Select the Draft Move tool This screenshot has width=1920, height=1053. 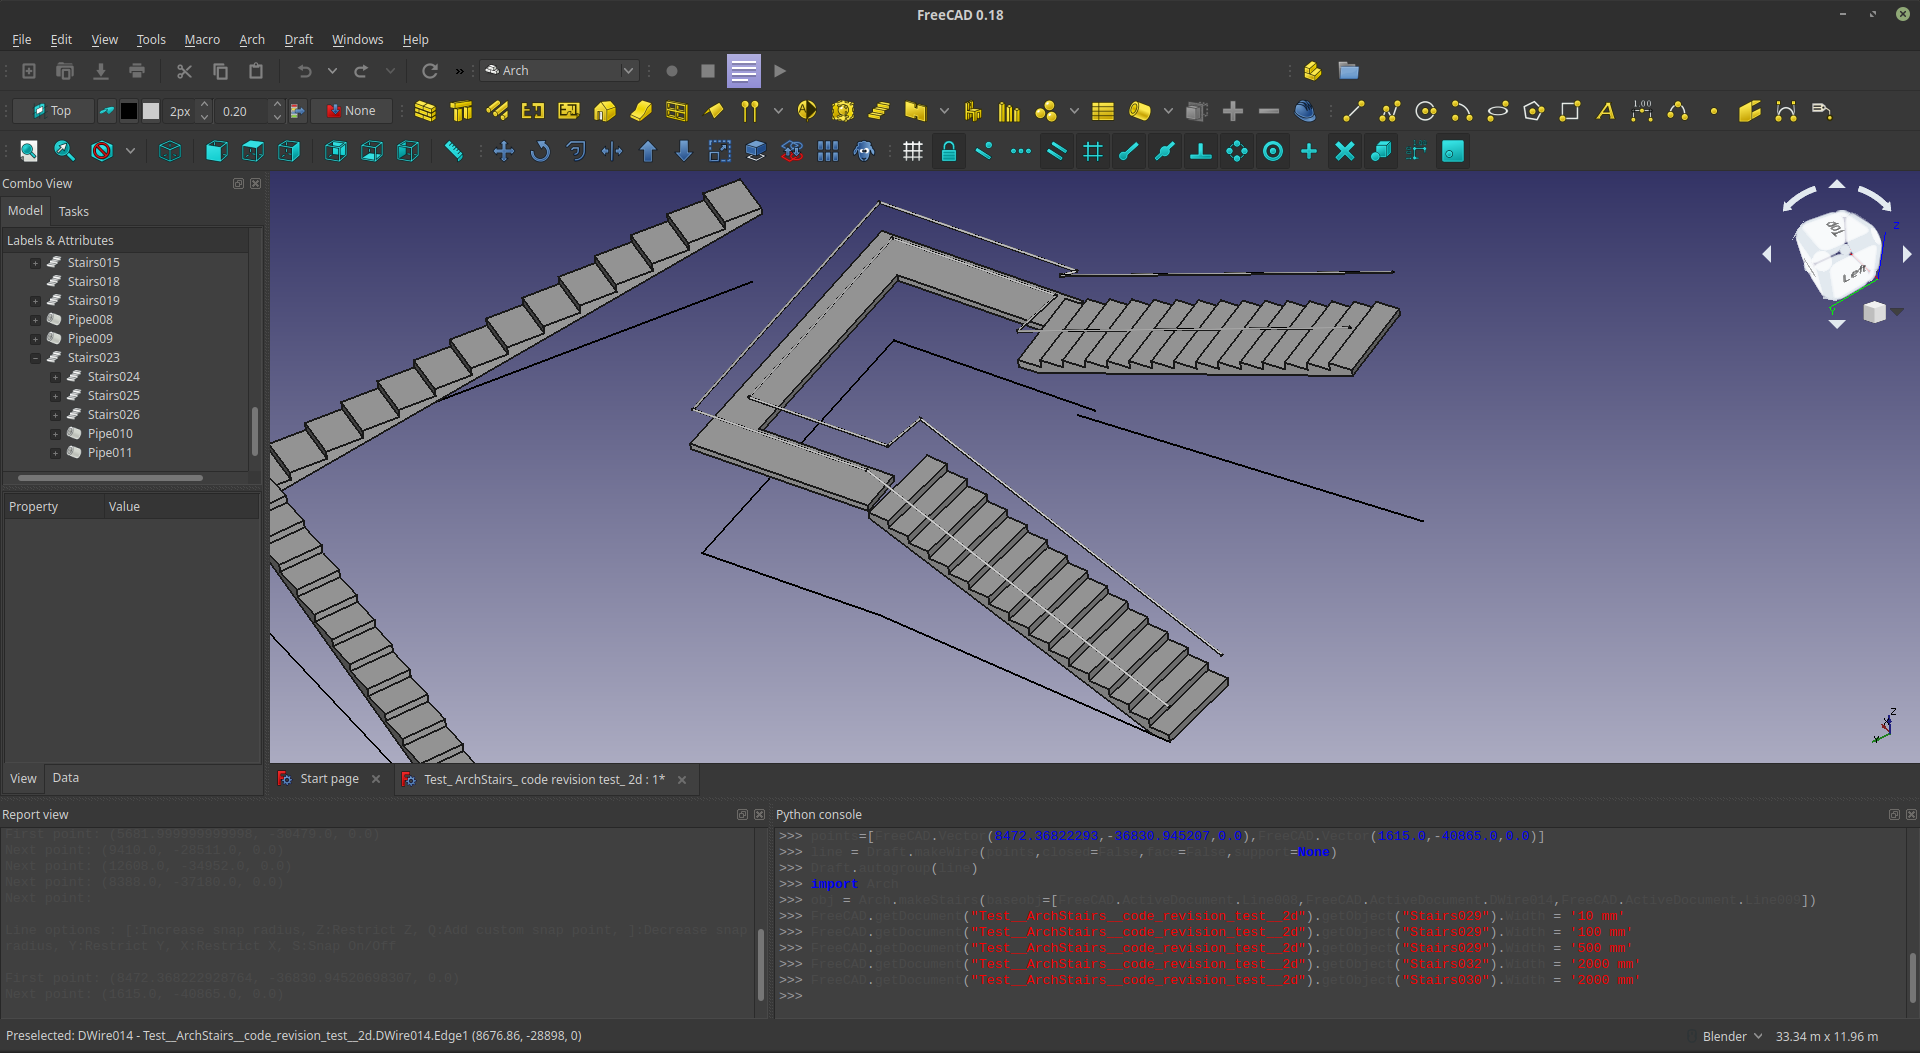(x=504, y=151)
